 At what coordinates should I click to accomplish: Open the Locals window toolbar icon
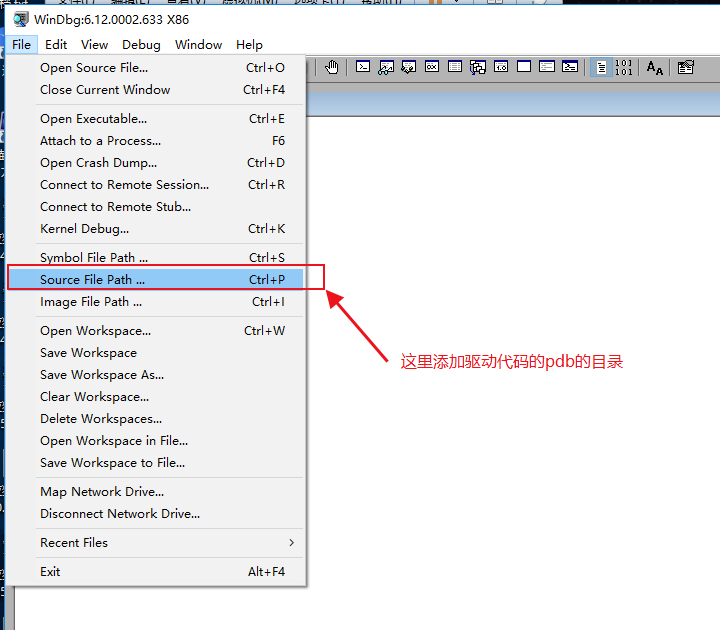click(409, 67)
